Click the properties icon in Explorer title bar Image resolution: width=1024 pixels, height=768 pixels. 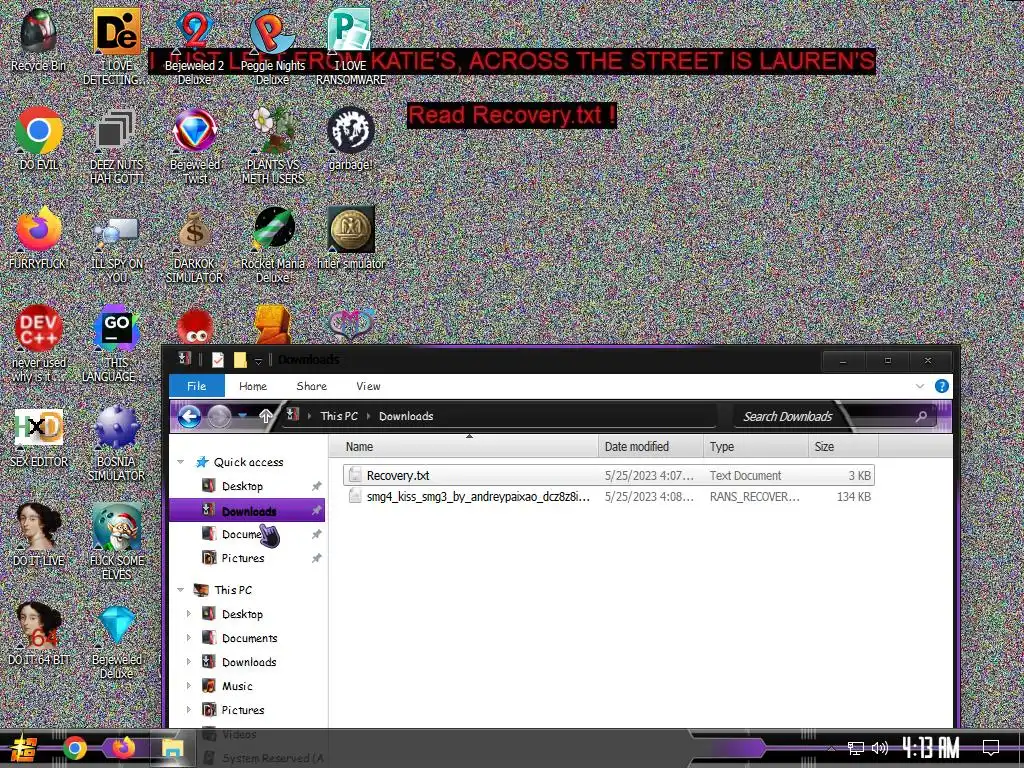click(218, 360)
